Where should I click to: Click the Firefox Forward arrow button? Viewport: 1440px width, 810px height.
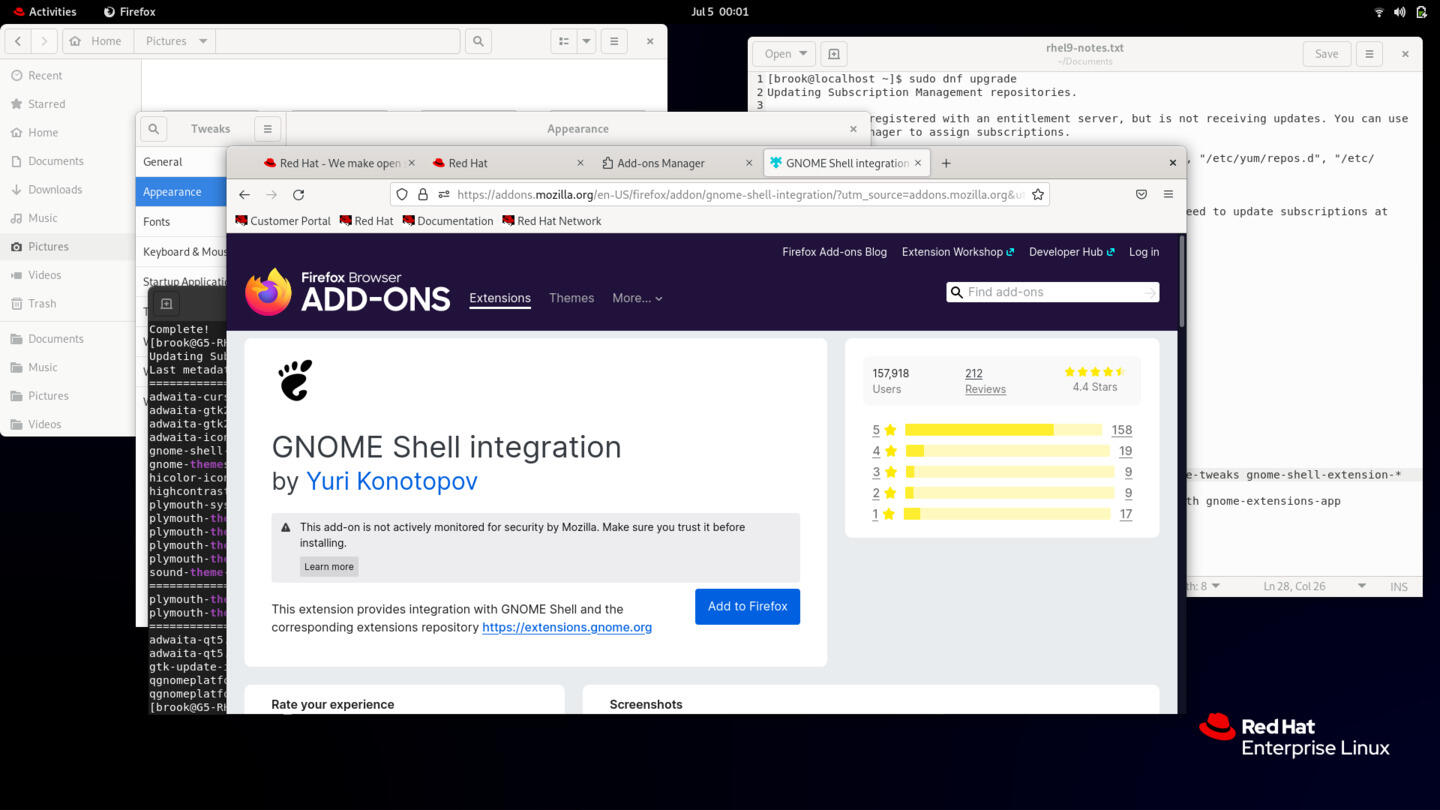(x=271, y=194)
